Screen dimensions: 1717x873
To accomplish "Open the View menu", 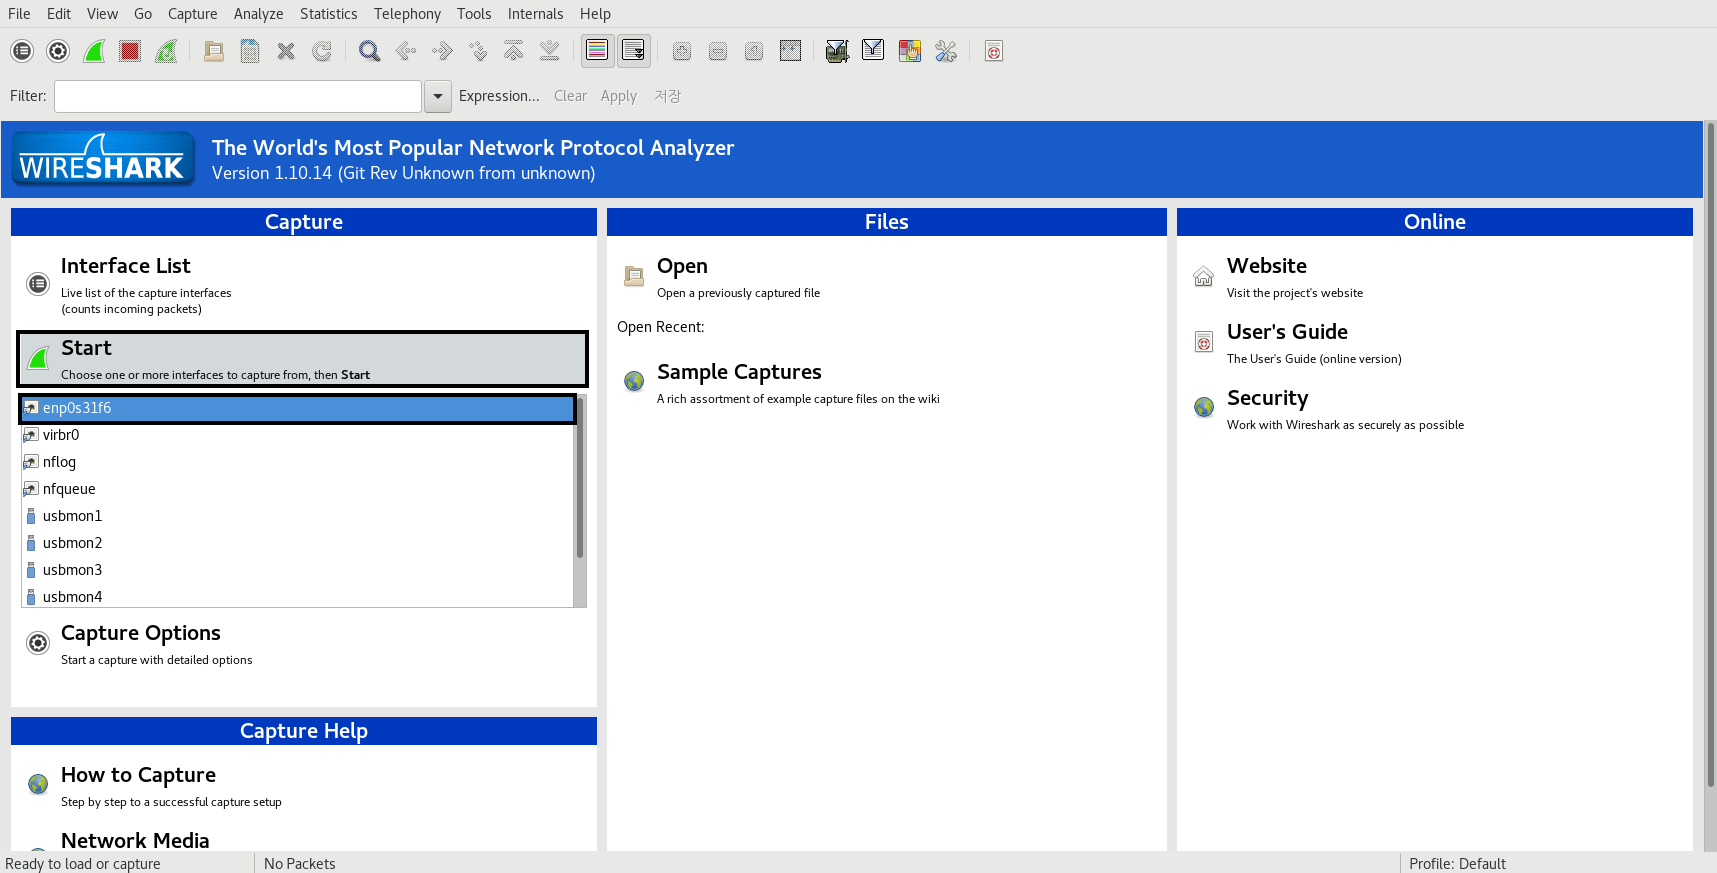I will [x=102, y=14].
